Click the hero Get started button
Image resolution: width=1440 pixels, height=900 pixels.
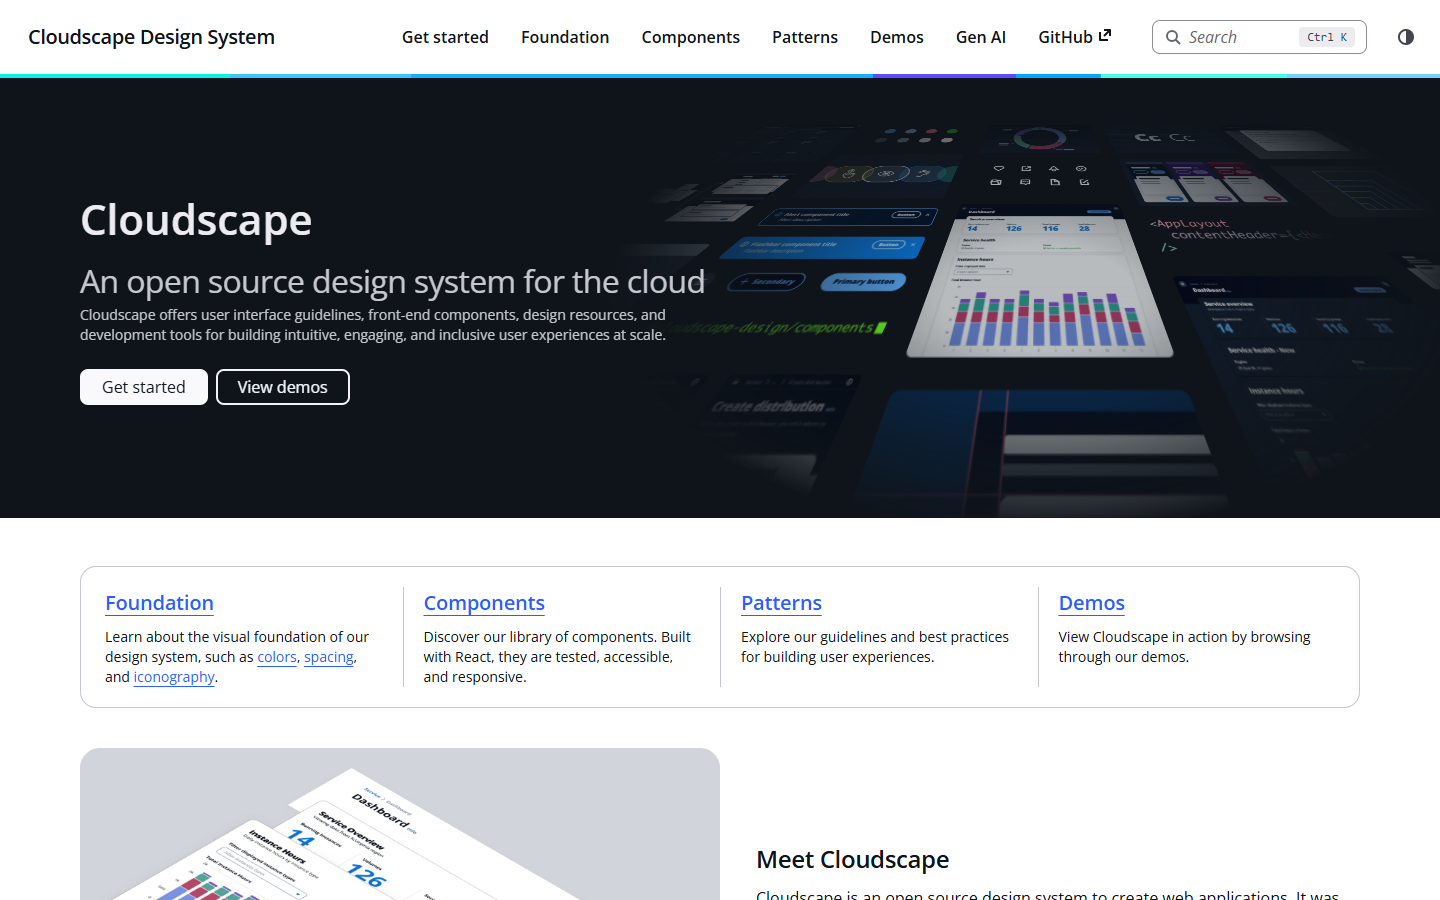(x=144, y=387)
